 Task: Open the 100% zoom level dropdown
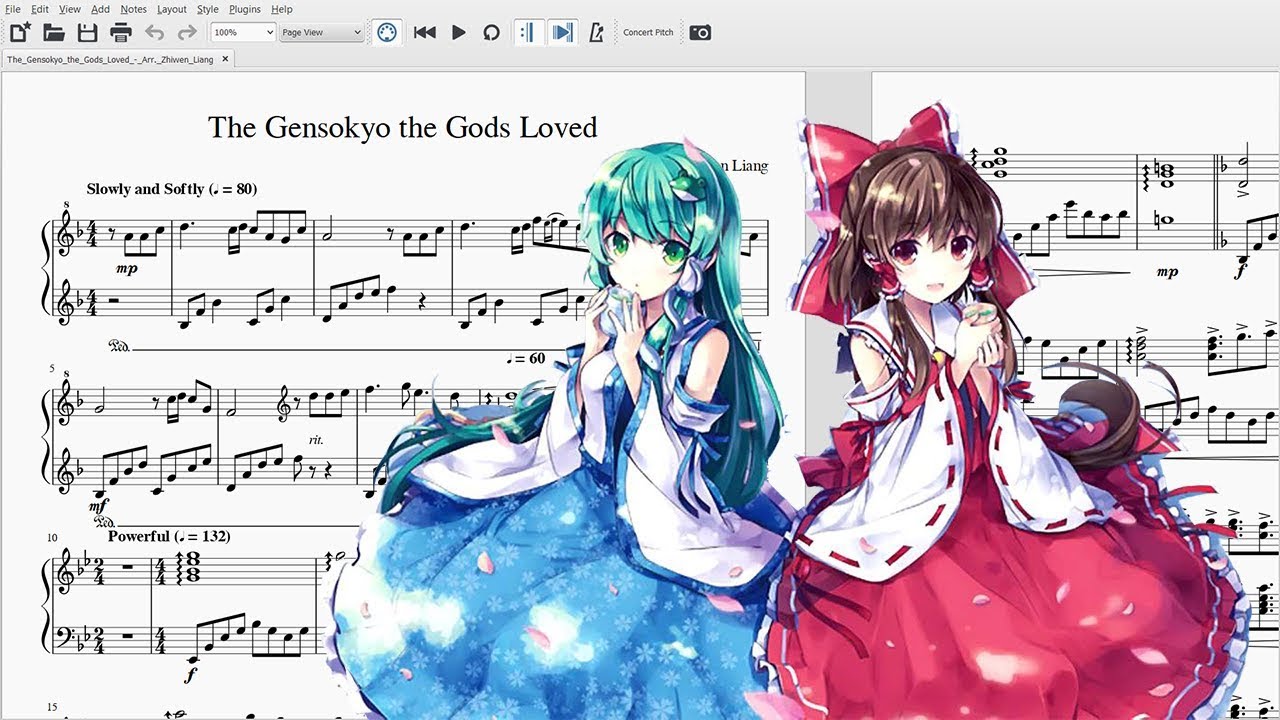(243, 32)
